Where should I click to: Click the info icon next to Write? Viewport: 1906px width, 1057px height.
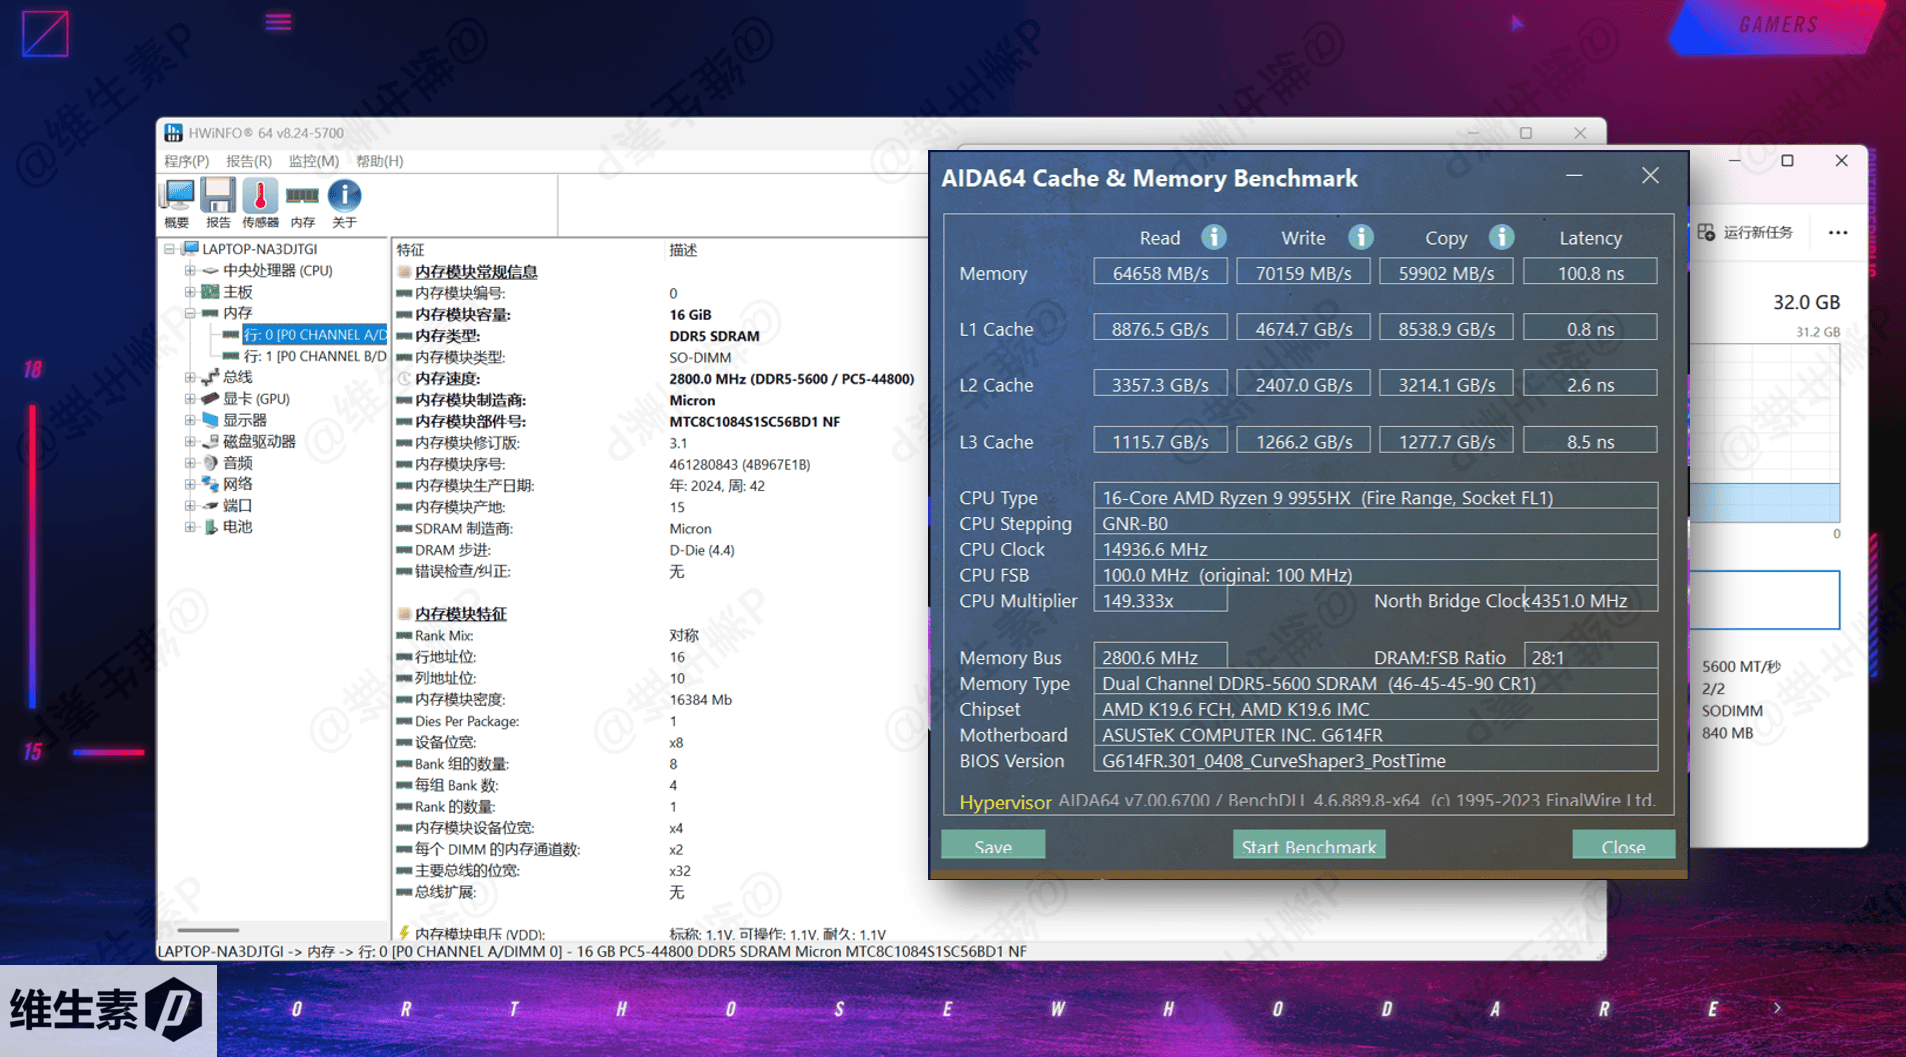1360,237
